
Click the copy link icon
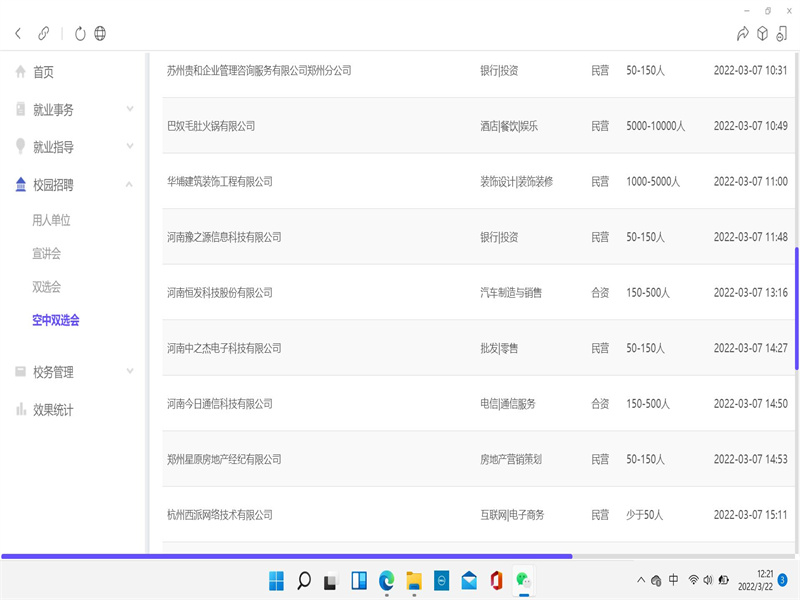(x=44, y=33)
